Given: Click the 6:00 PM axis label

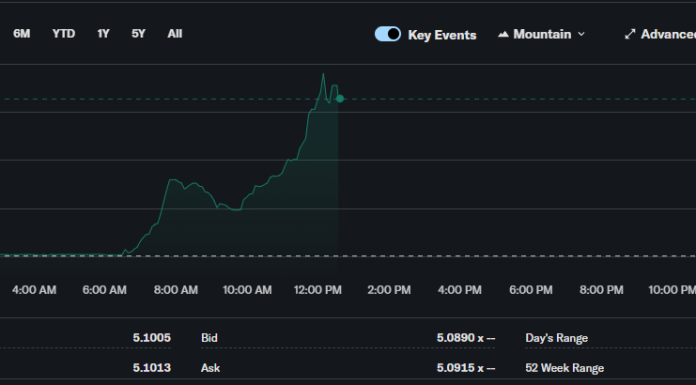Looking at the screenshot, I should tap(531, 290).
